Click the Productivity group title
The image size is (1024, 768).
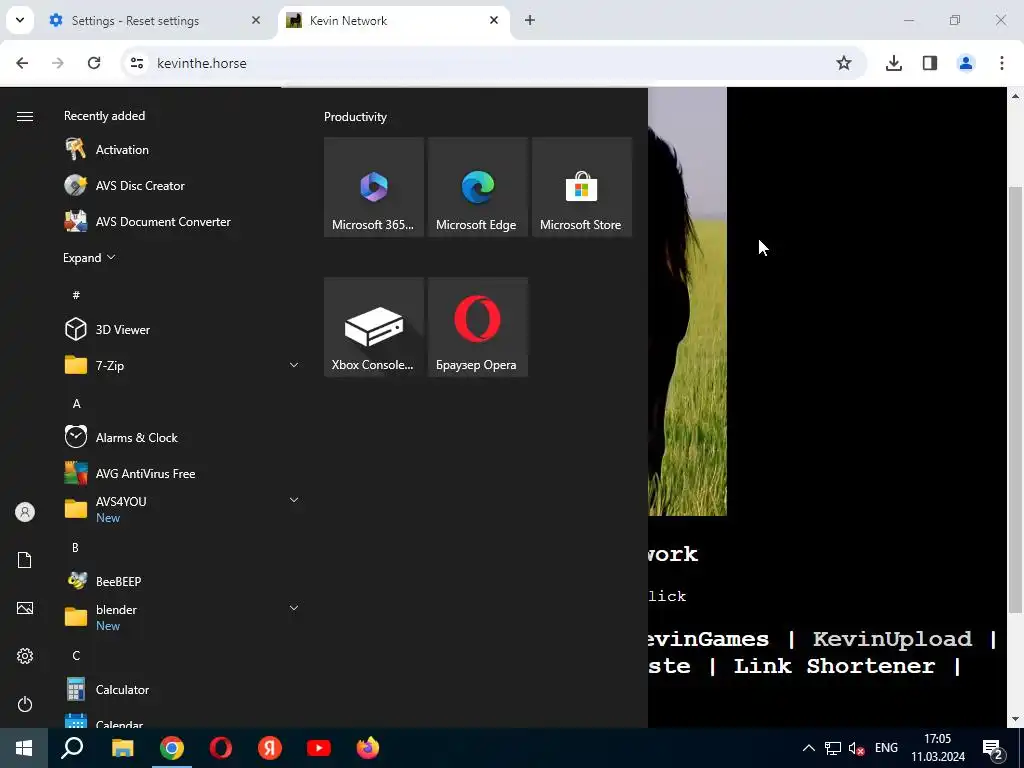click(x=355, y=117)
